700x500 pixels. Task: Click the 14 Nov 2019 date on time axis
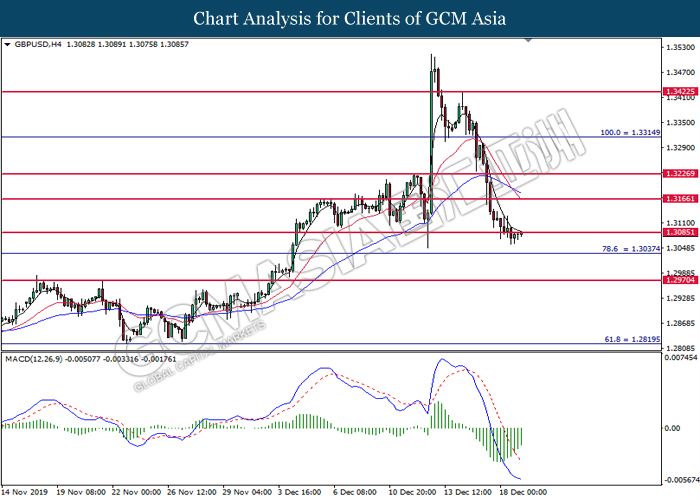[25, 492]
